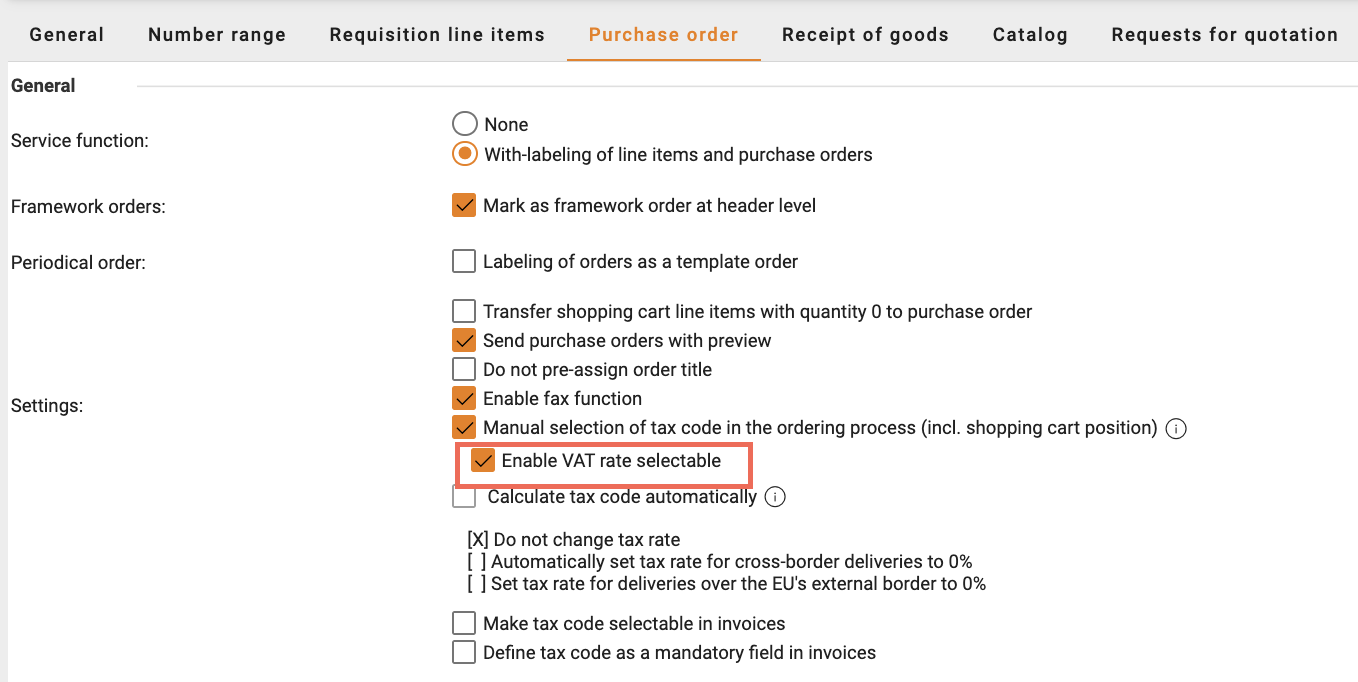1358x682 pixels.
Task: Tick Do not pre-assign order title
Action: coord(464,369)
